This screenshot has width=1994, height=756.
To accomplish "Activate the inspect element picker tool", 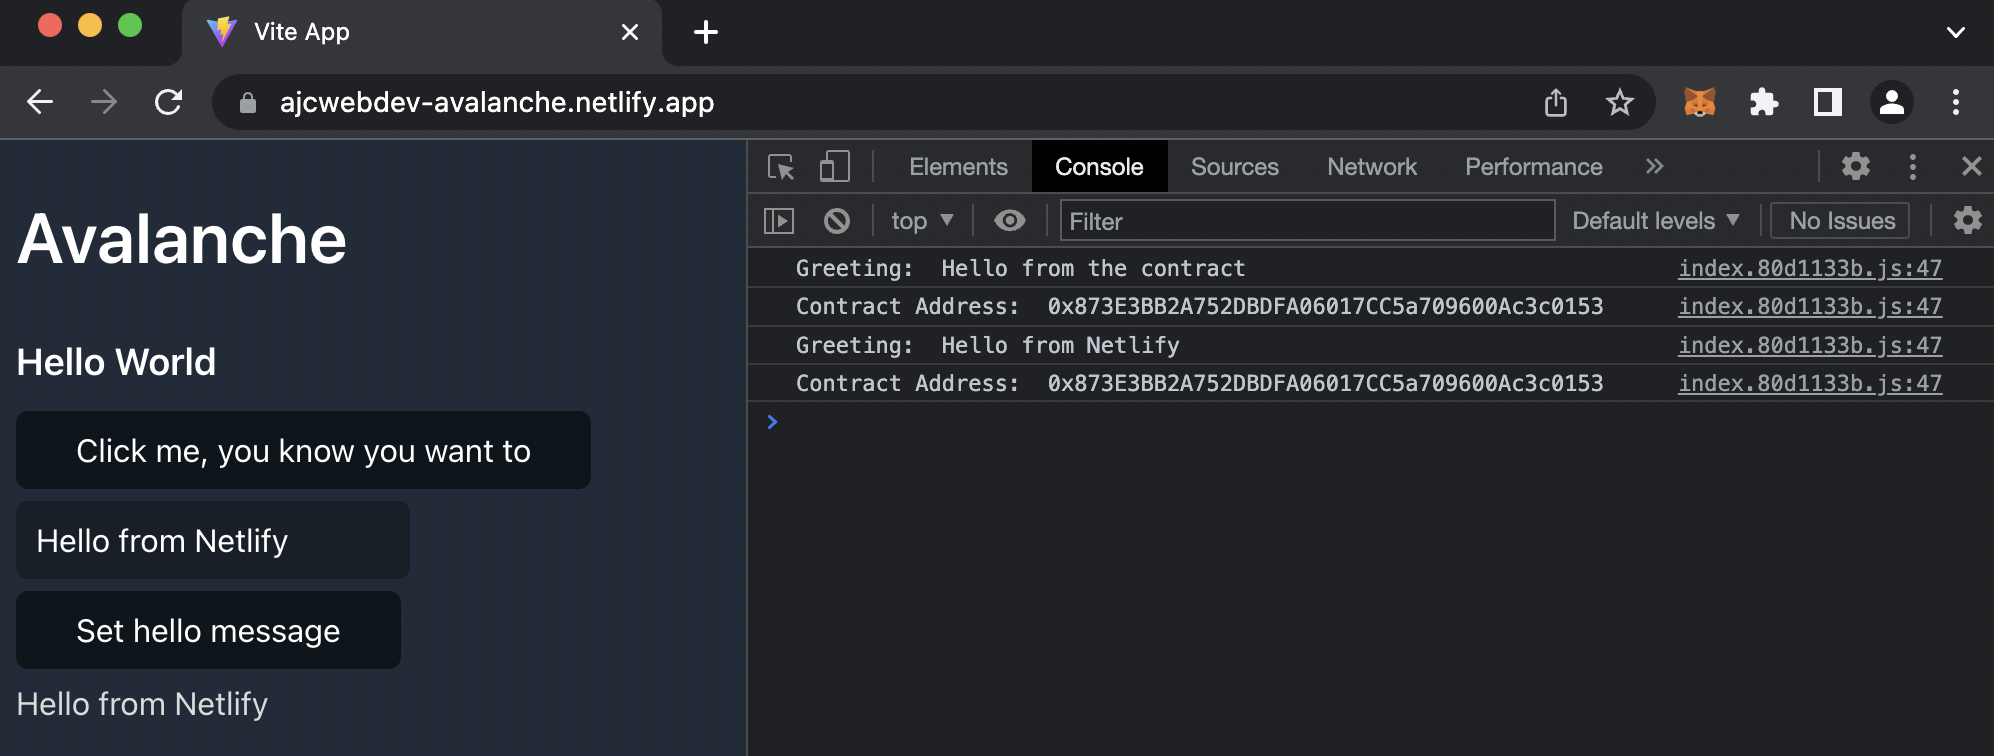I will pos(781,167).
